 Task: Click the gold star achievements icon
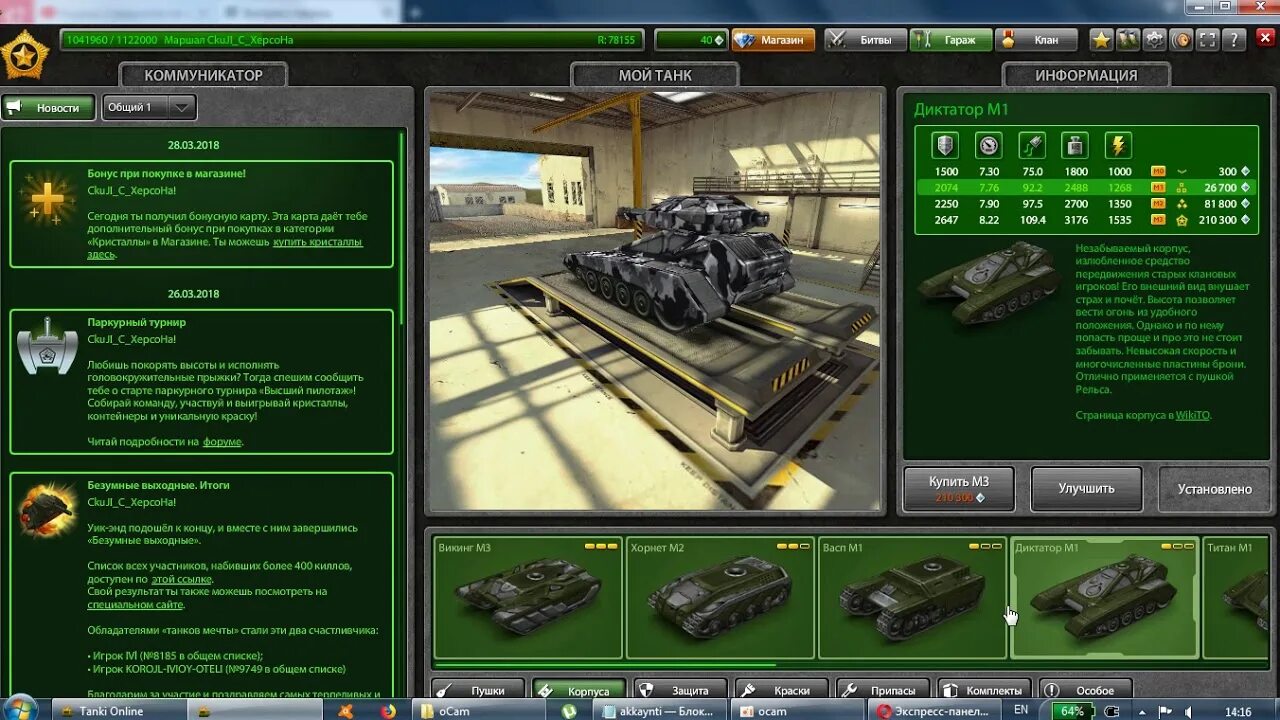[1101, 40]
